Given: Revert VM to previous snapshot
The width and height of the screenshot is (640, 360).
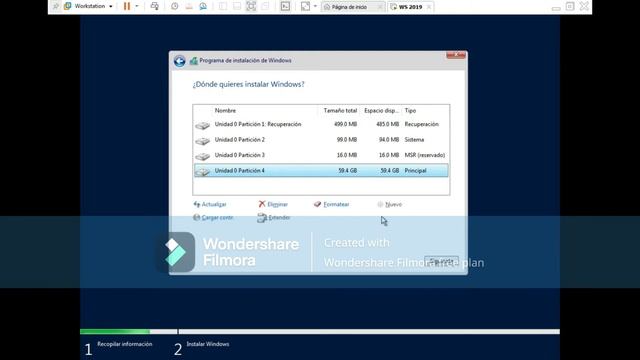Looking at the screenshot, I should point(189,6).
